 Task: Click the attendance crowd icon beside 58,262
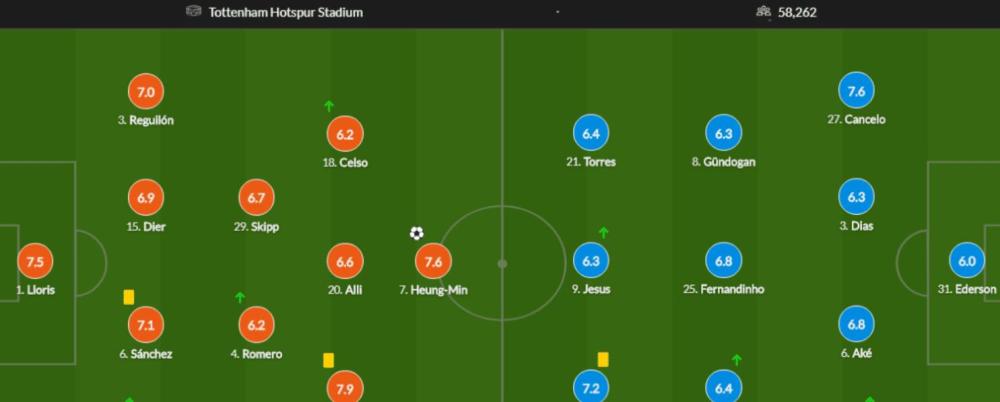(x=763, y=11)
